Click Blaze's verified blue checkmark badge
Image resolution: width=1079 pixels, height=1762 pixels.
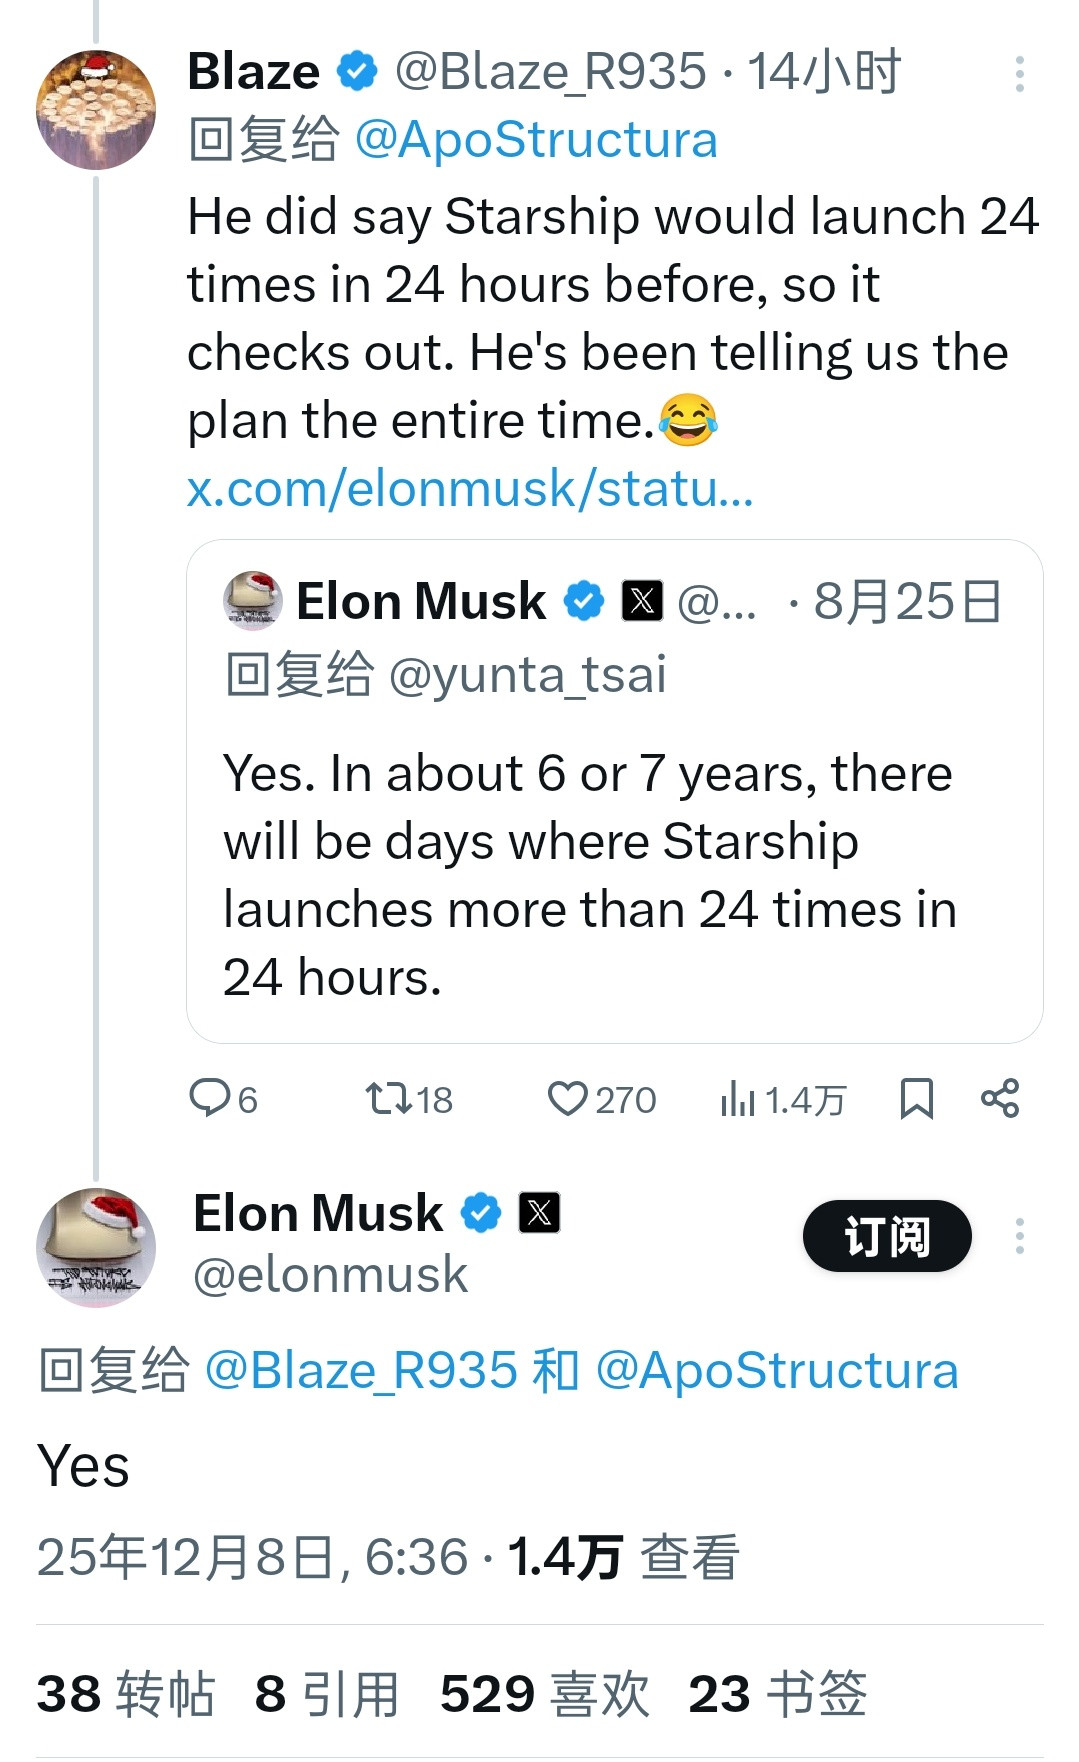[355, 71]
